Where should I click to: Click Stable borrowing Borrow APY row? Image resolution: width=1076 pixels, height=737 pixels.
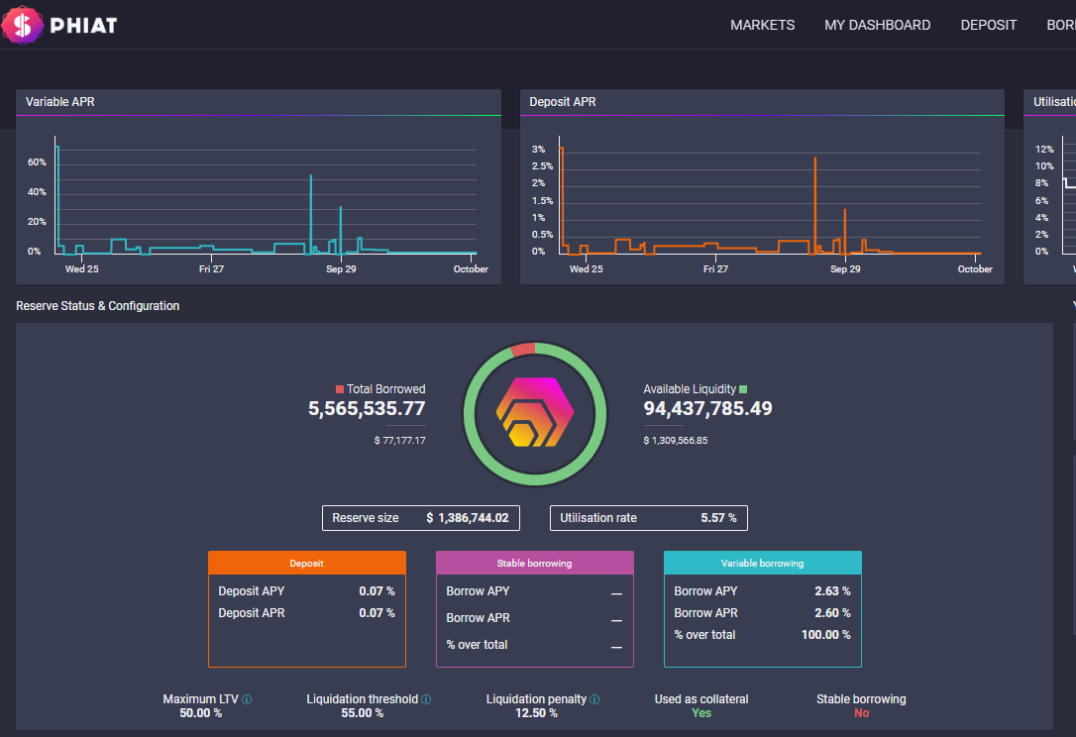click(535, 592)
